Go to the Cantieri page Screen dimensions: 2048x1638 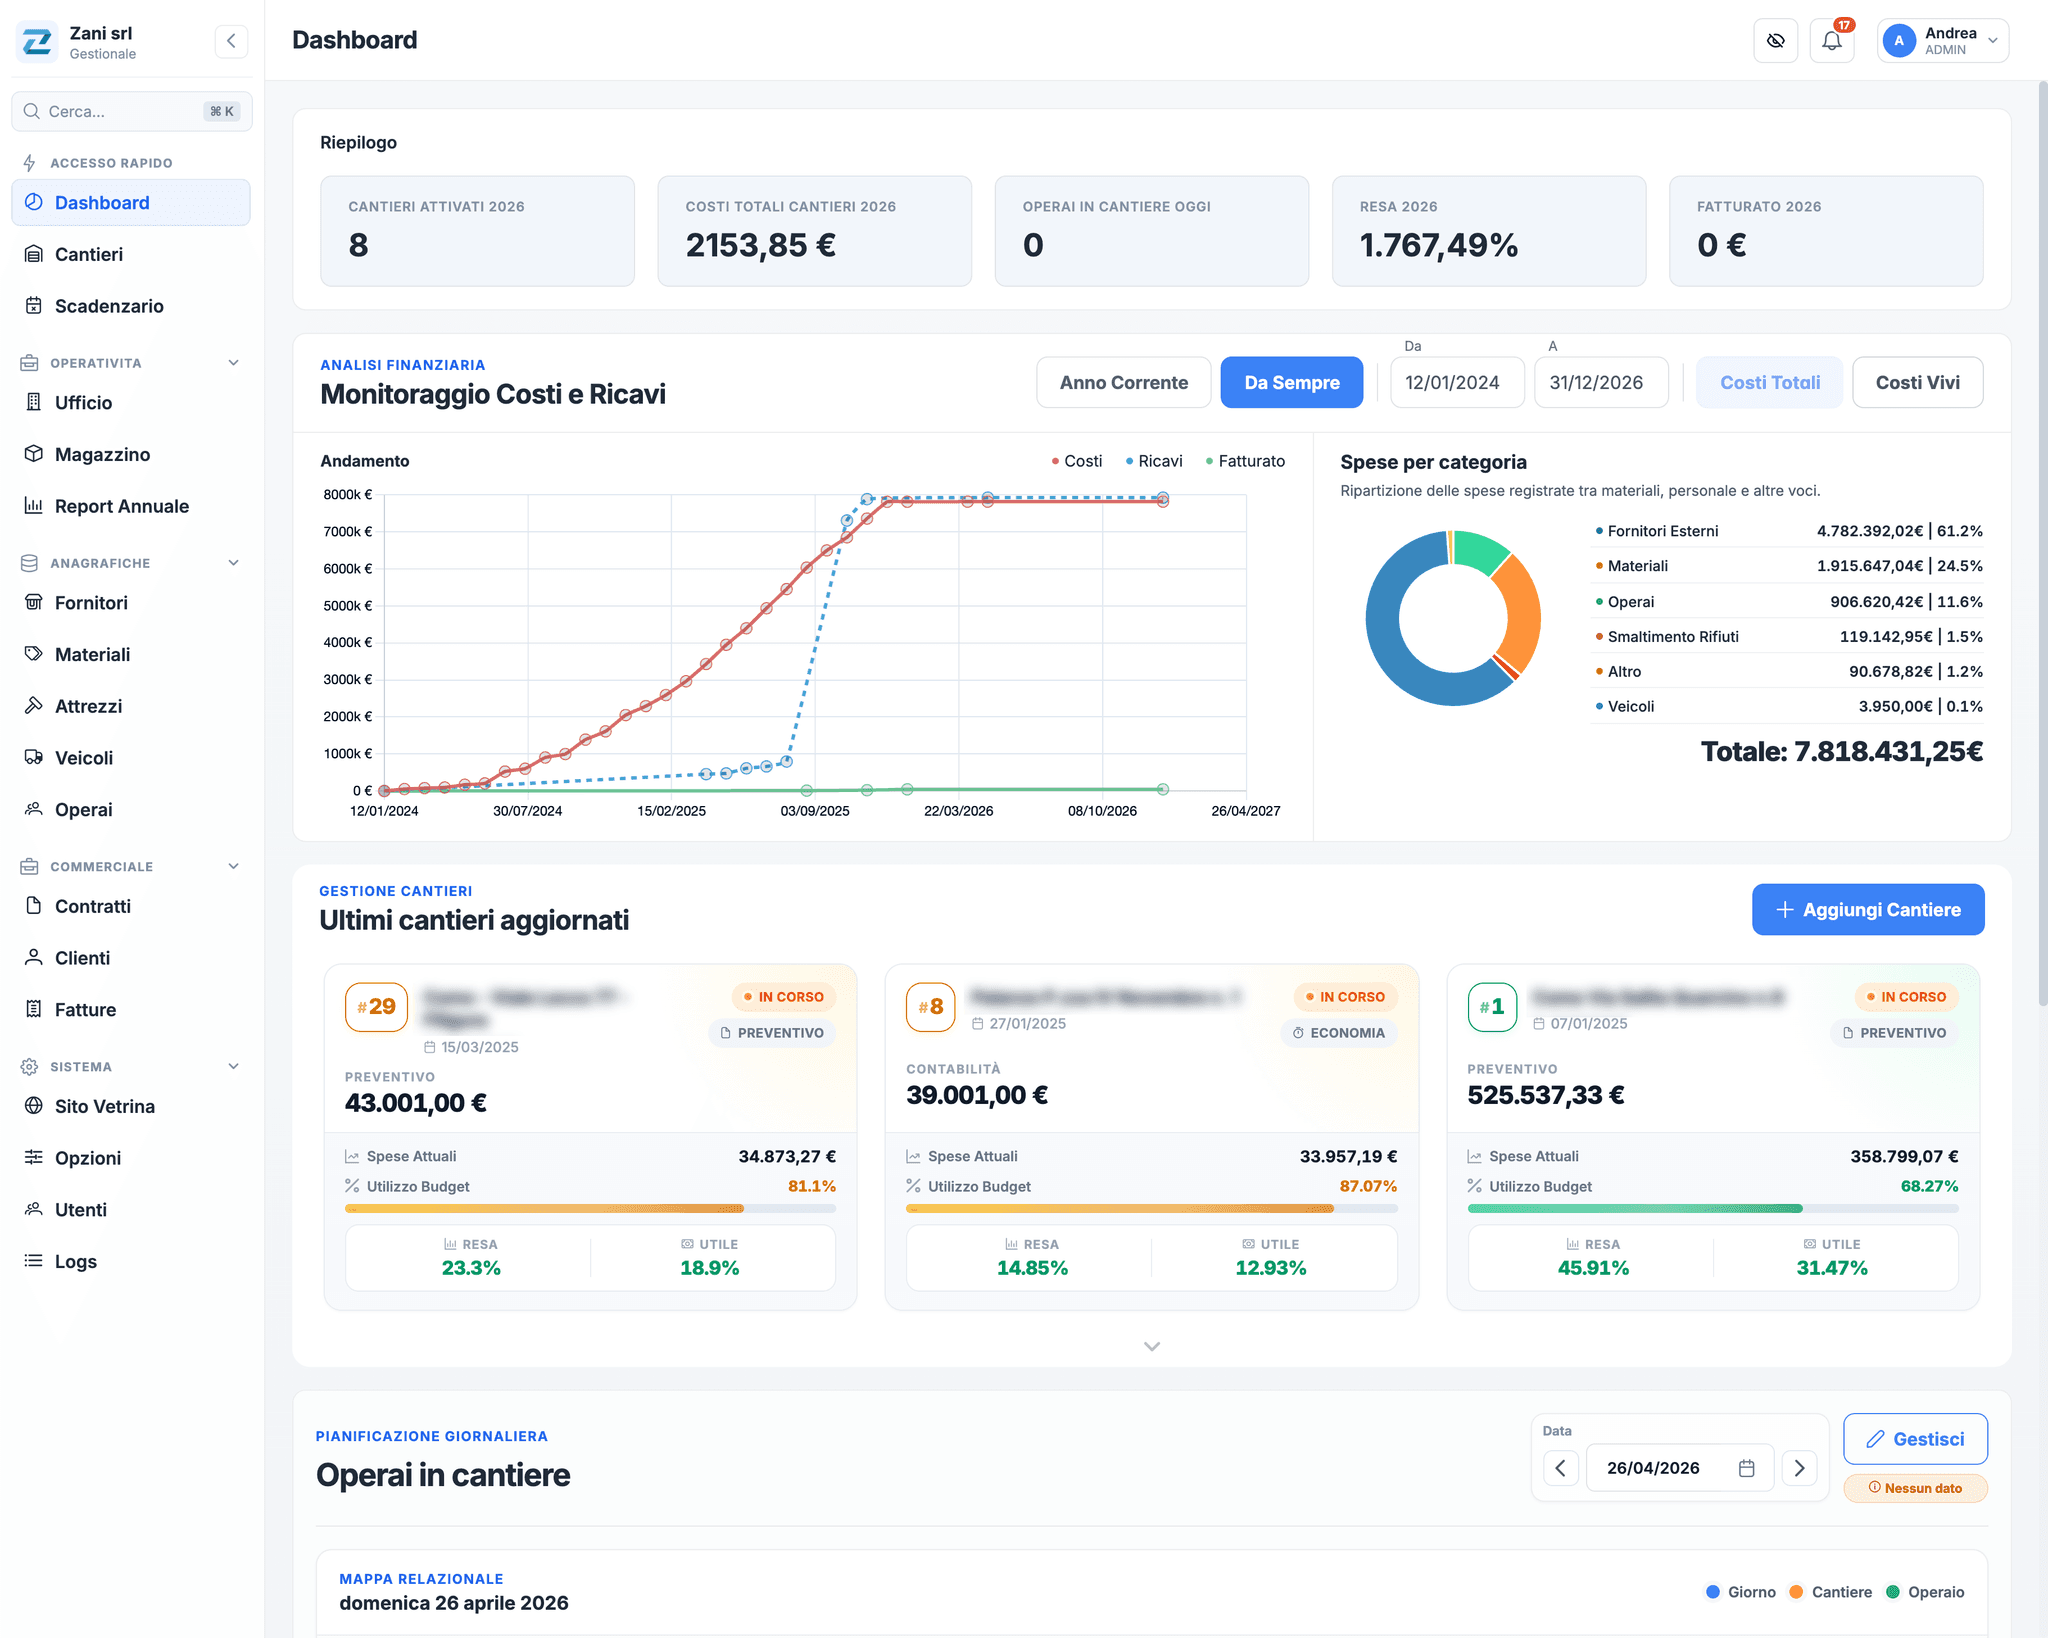(131, 254)
